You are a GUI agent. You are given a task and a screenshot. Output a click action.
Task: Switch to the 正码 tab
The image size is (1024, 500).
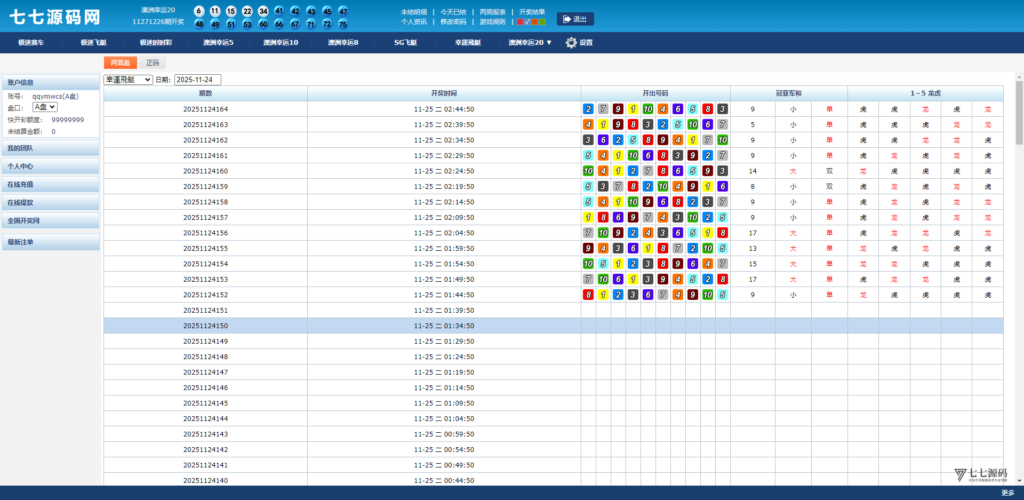click(152, 63)
